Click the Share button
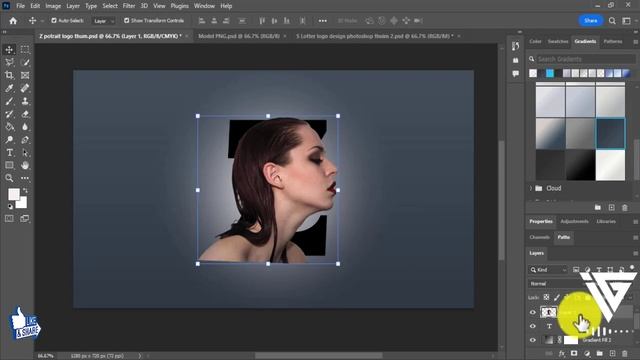This screenshot has height=360, width=640. [x=590, y=21]
